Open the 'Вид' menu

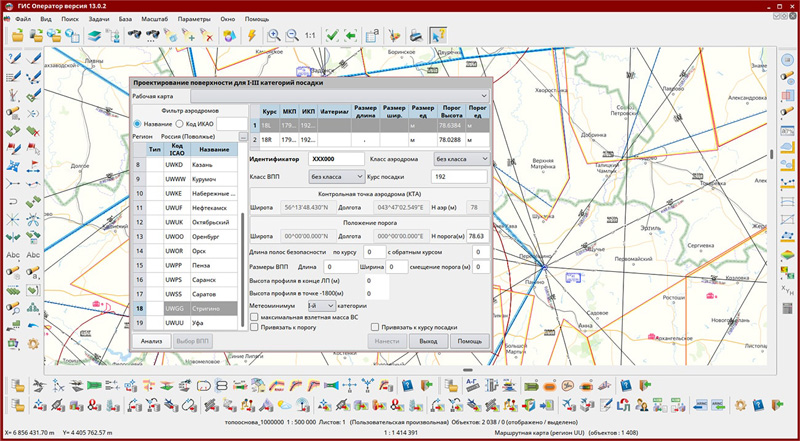pyautogui.click(x=46, y=19)
